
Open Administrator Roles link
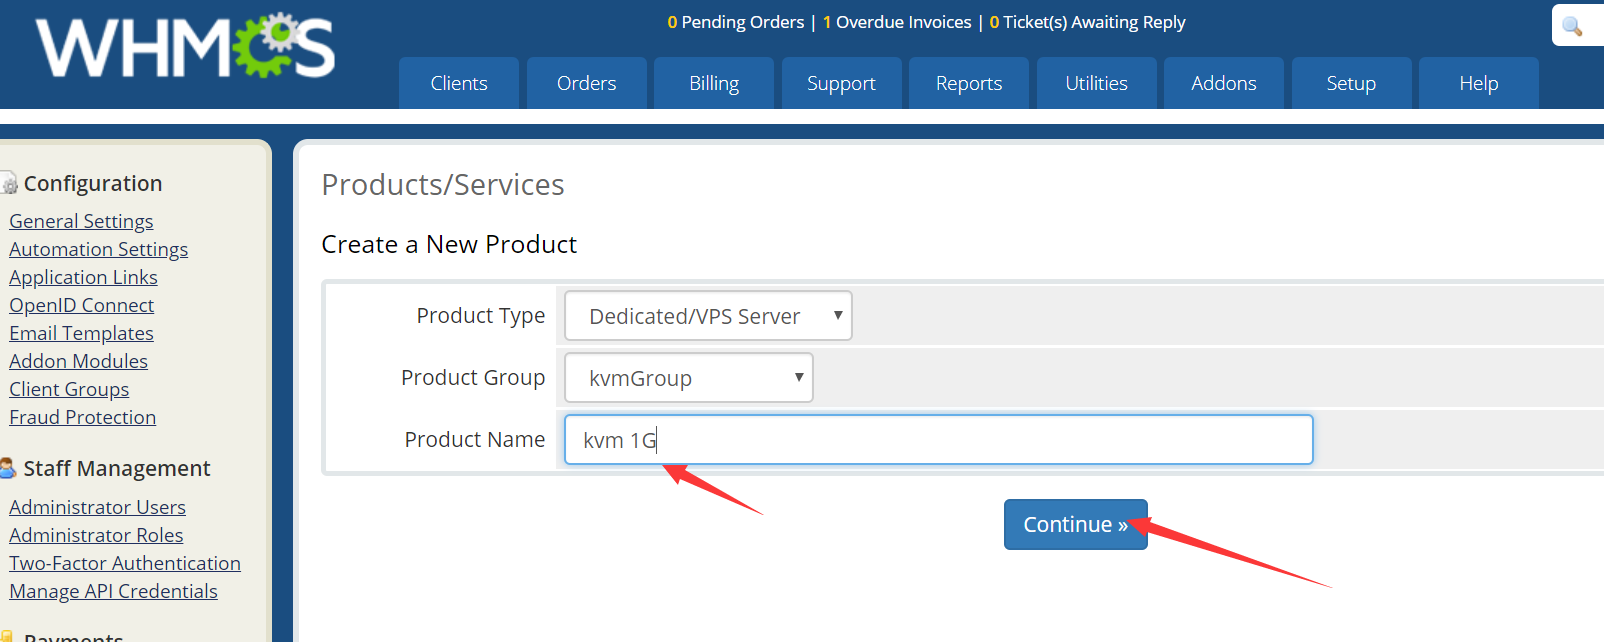click(96, 535)
